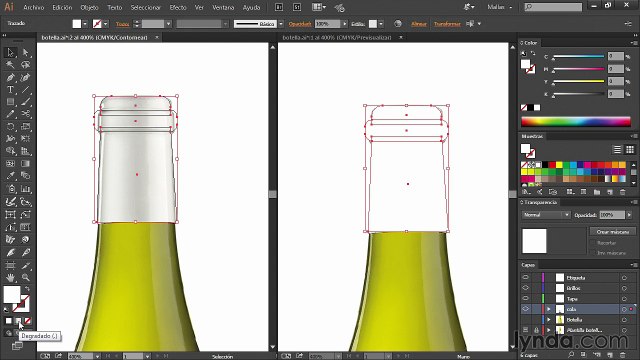
Task: Hide the Brillos layer via its eye icon
Action: (x=525, y=288)
